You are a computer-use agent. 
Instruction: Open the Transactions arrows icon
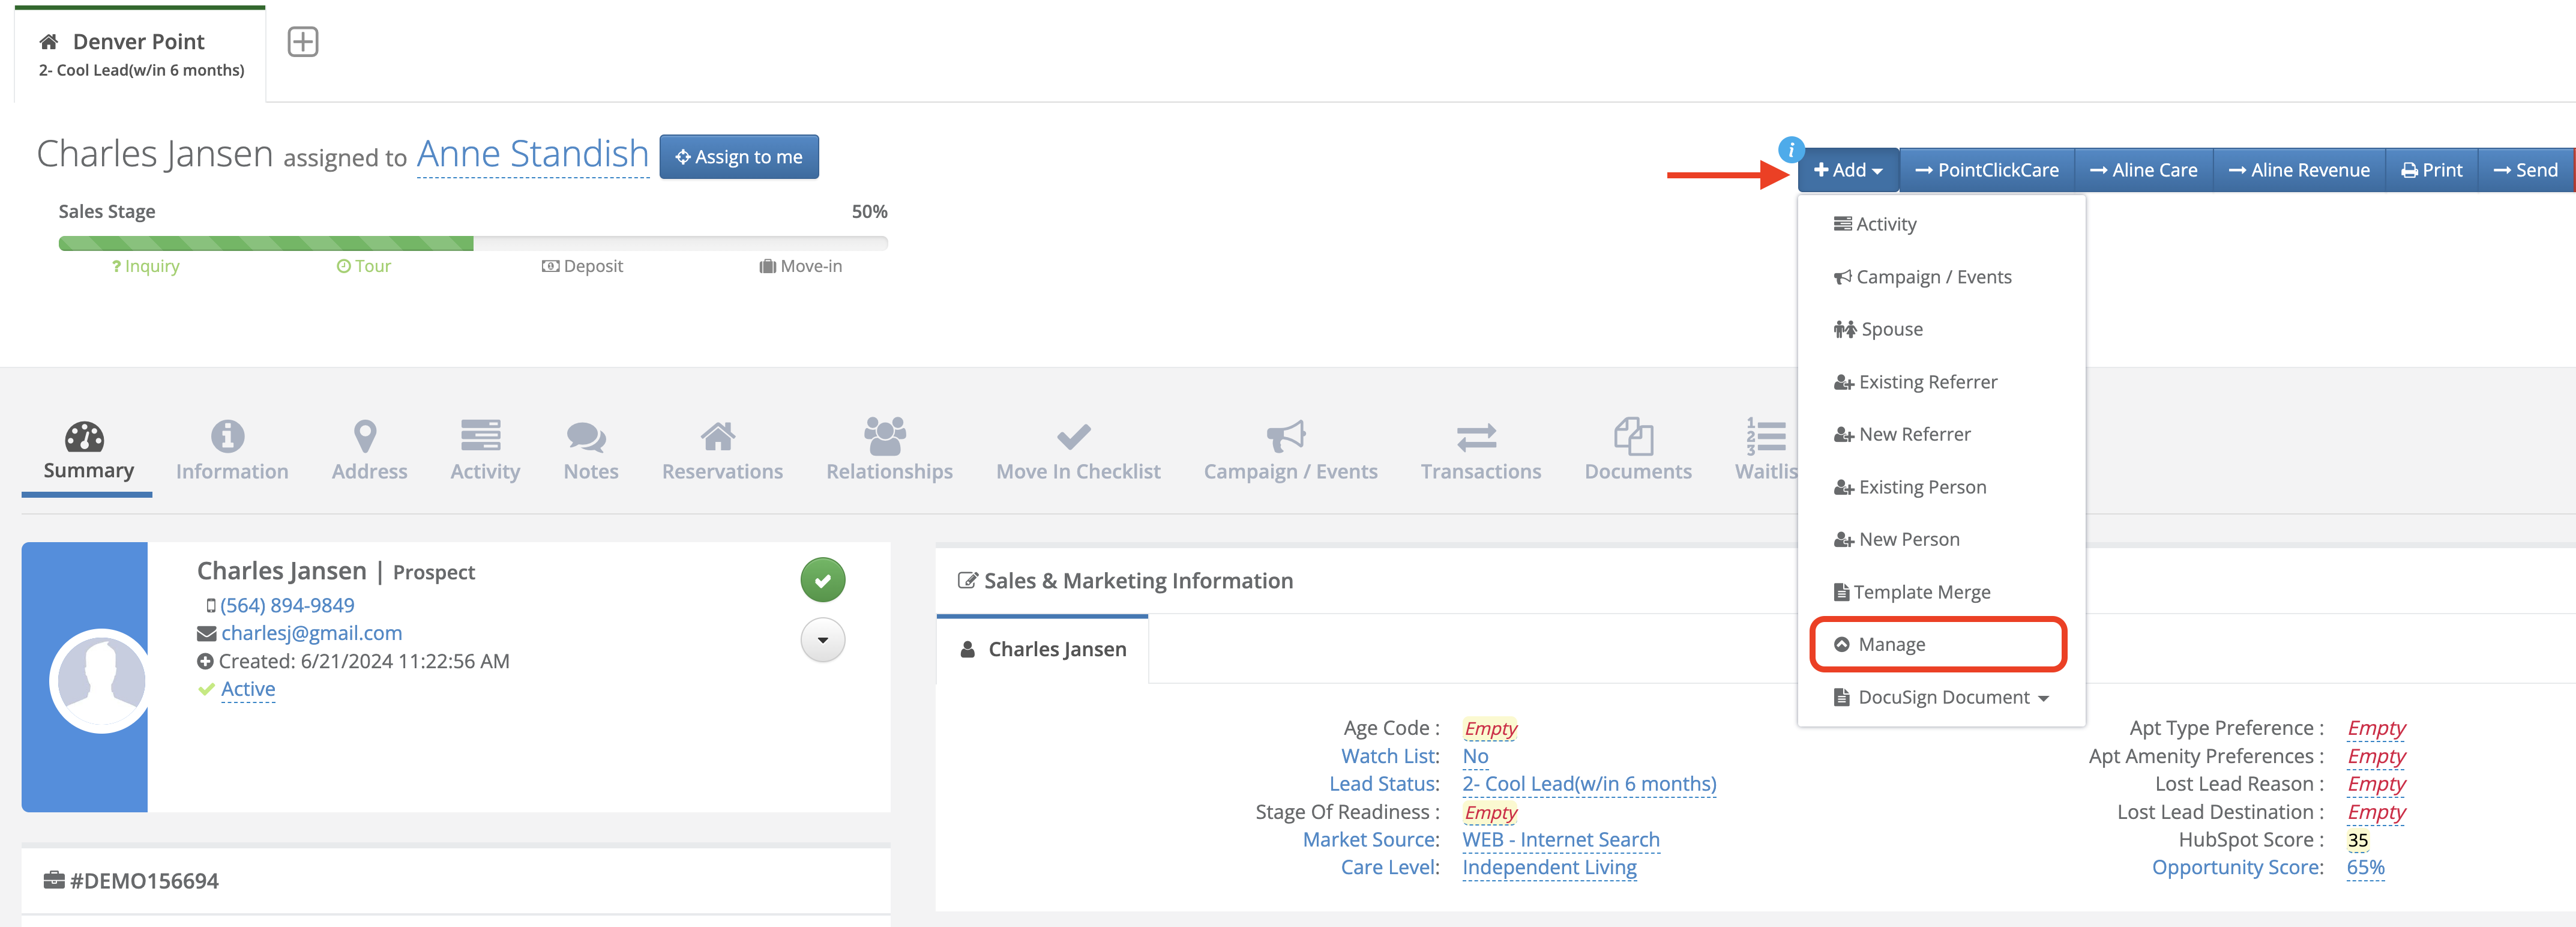1476,436
